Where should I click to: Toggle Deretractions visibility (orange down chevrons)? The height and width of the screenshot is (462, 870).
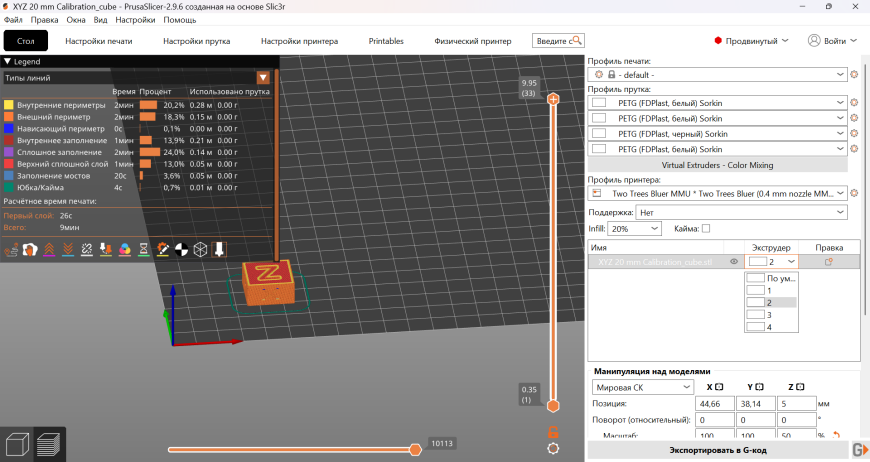click(x=68, y=250)
